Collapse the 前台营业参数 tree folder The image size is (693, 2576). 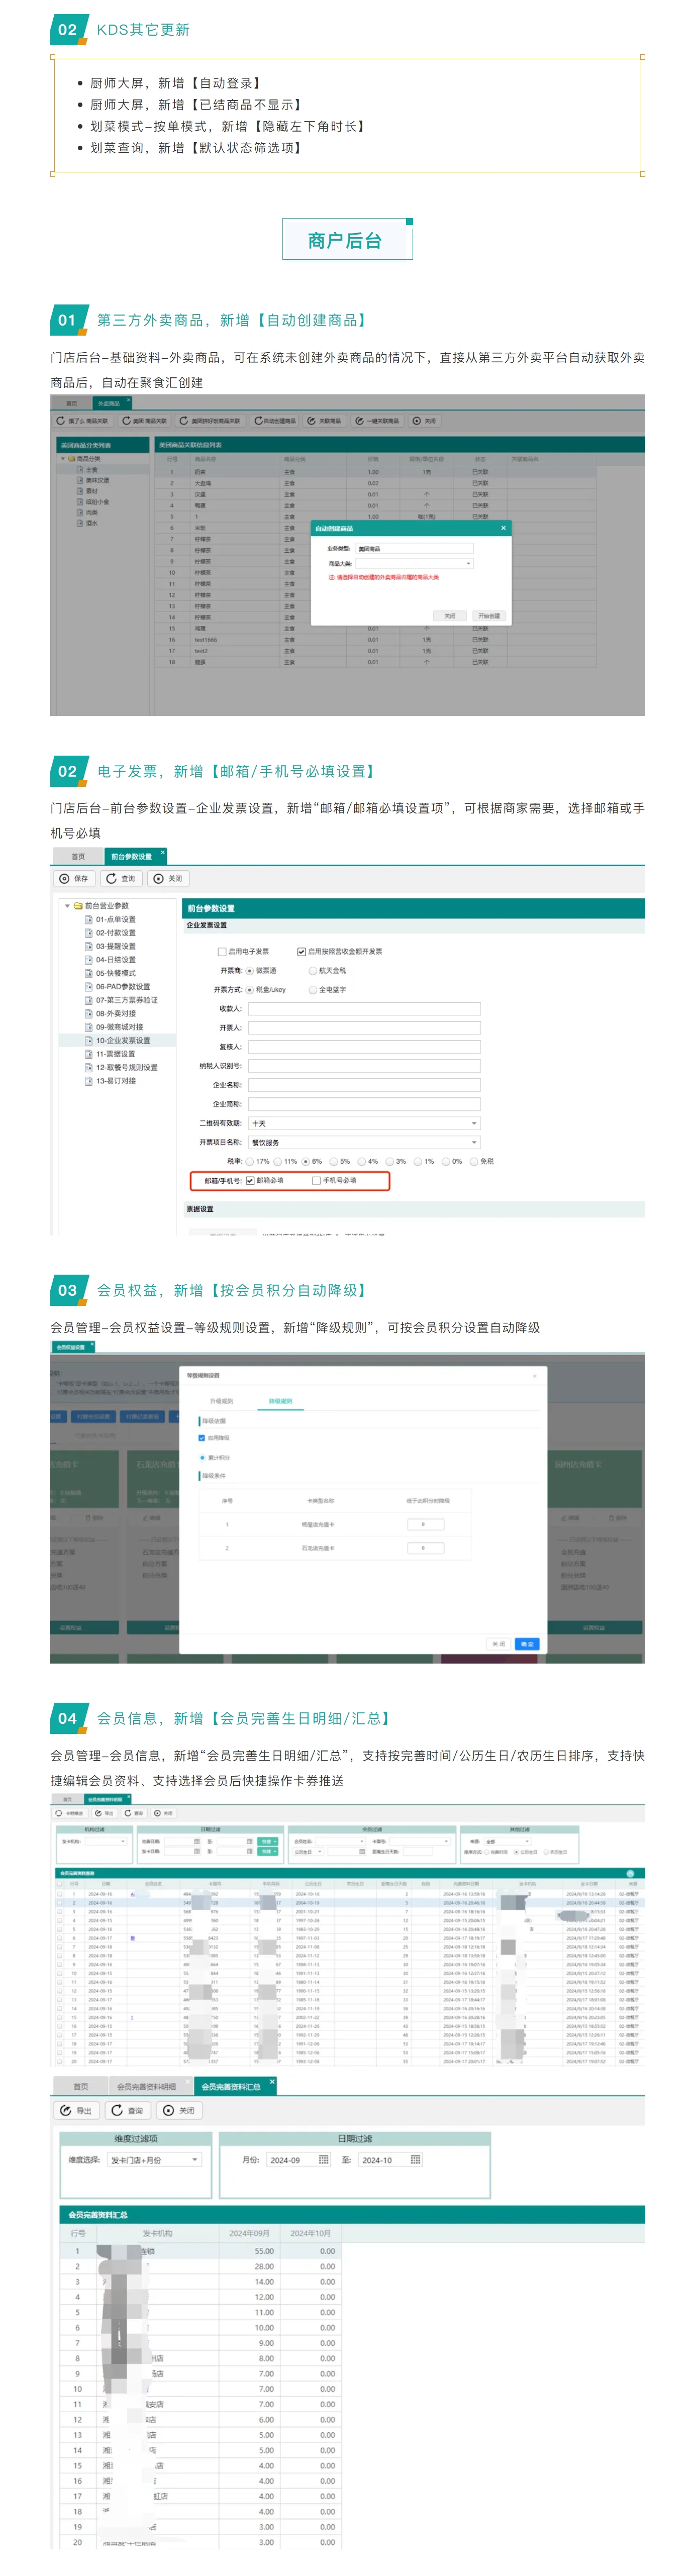coord(67,906)
